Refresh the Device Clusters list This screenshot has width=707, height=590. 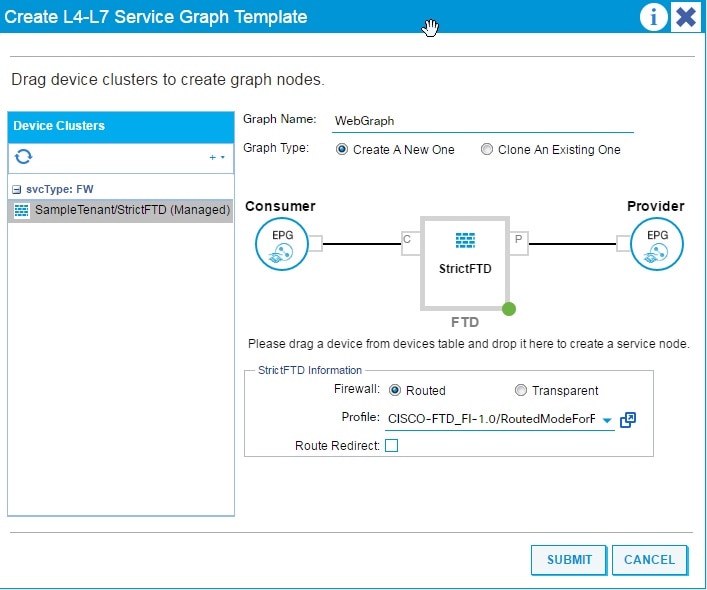point(23,157)
